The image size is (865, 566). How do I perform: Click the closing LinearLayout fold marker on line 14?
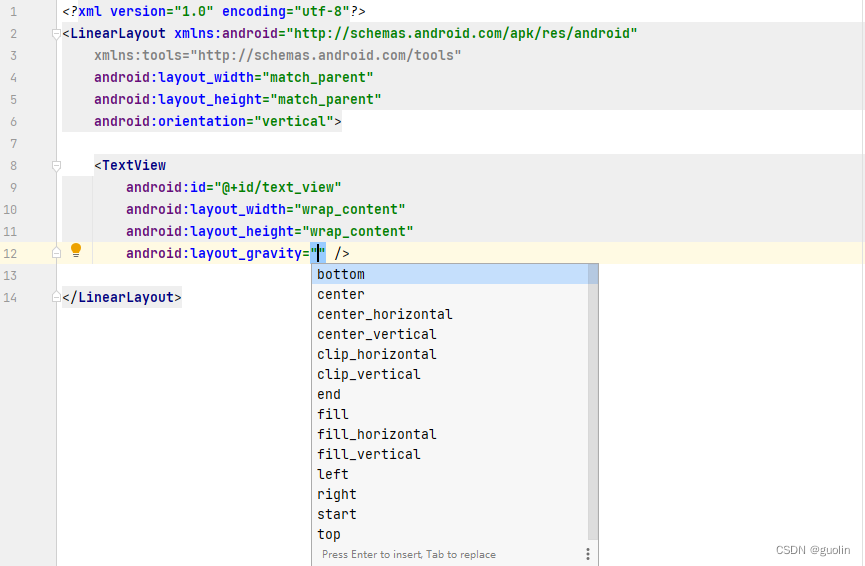coord(56,297)
